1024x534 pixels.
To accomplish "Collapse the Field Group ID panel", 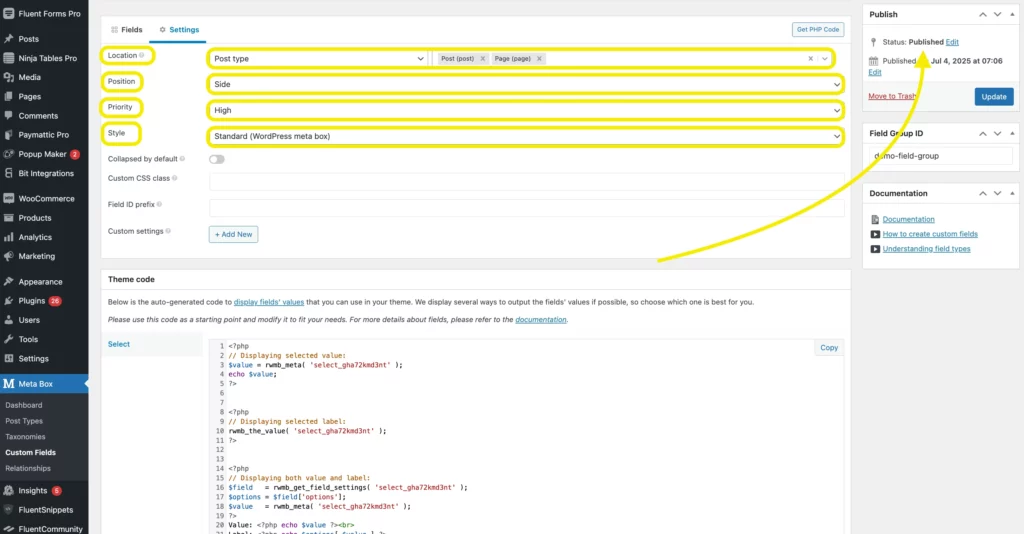I will pyautogui.click(x=1012, y=133).
